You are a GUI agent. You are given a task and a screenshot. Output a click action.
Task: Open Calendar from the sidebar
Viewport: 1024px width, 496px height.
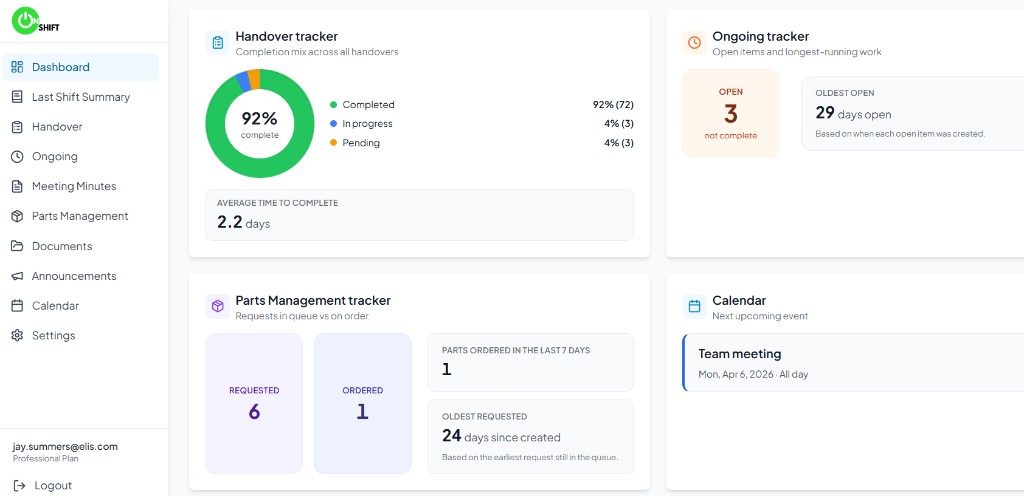pos(80,305)
